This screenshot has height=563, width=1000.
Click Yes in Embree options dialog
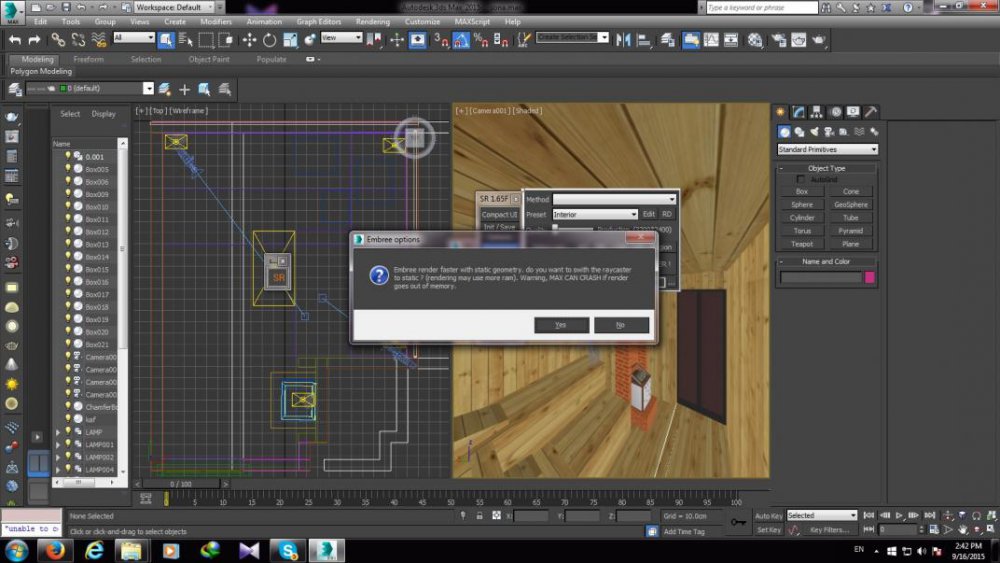(560, 325)
